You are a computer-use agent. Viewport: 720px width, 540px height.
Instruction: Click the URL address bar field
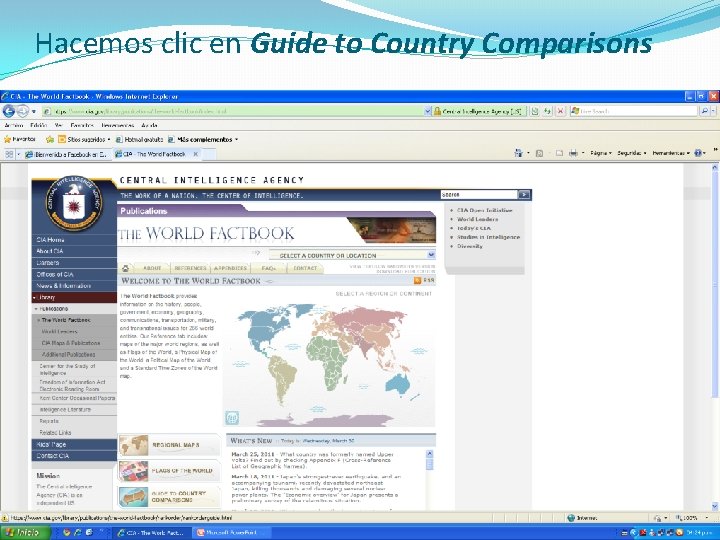pyautogui.click(x=232, y=111)
